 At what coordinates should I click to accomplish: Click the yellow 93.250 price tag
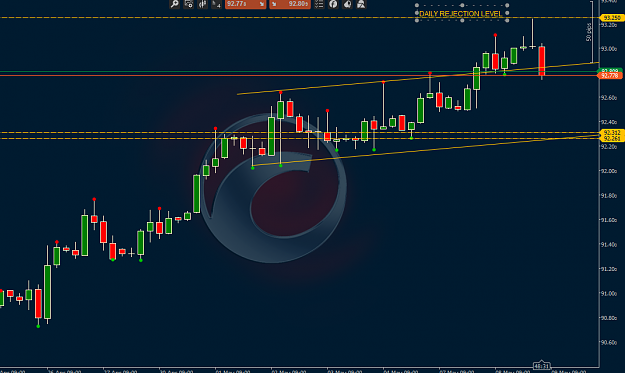[x=612, y=18]
